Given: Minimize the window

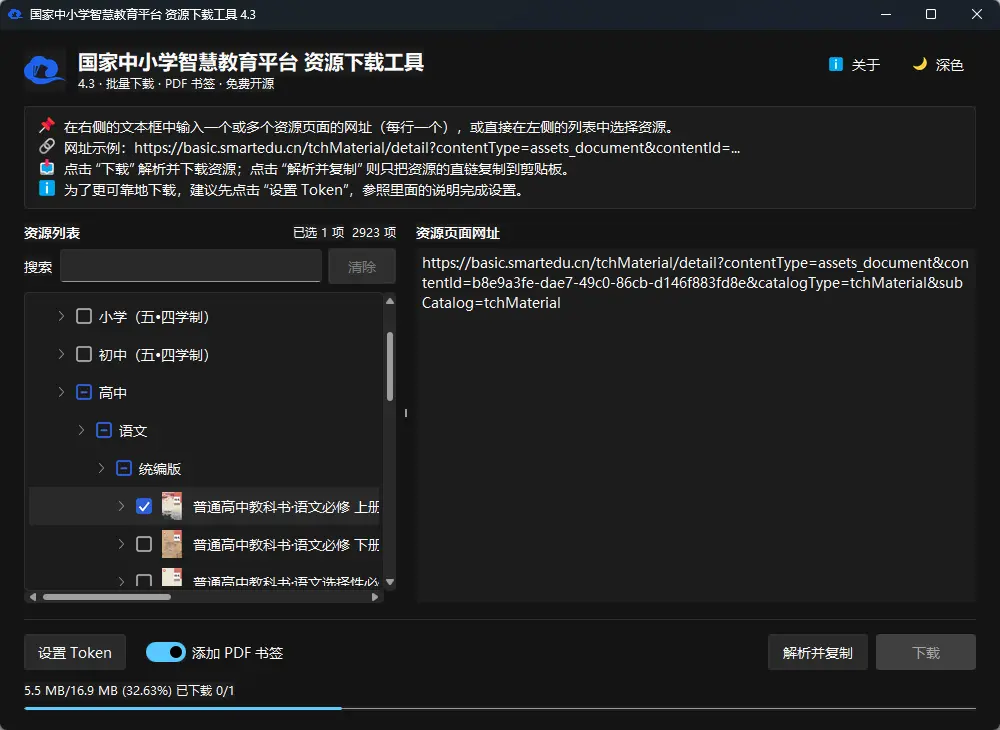Looking at the screenshot, I should coord(886,14).
